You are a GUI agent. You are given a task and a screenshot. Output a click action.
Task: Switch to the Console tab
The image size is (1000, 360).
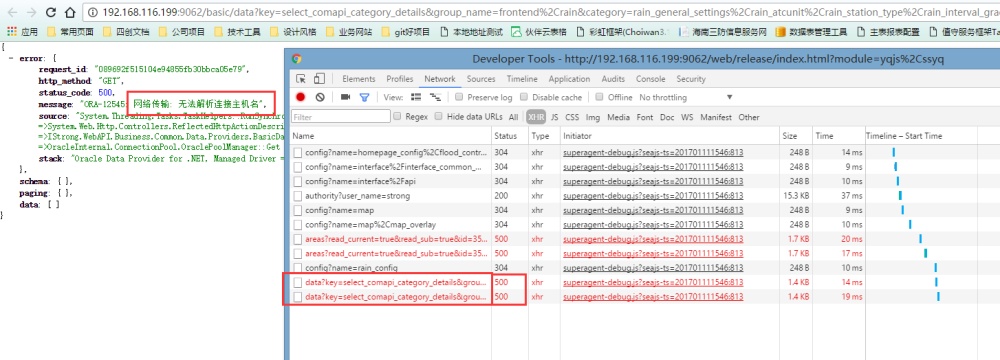tap(651, 79)
